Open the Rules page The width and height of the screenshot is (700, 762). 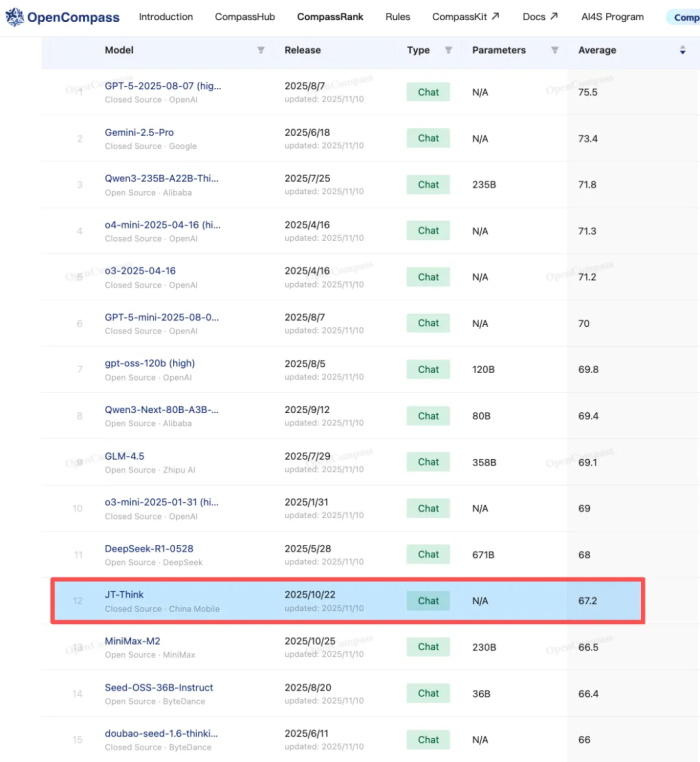[398, 17]
